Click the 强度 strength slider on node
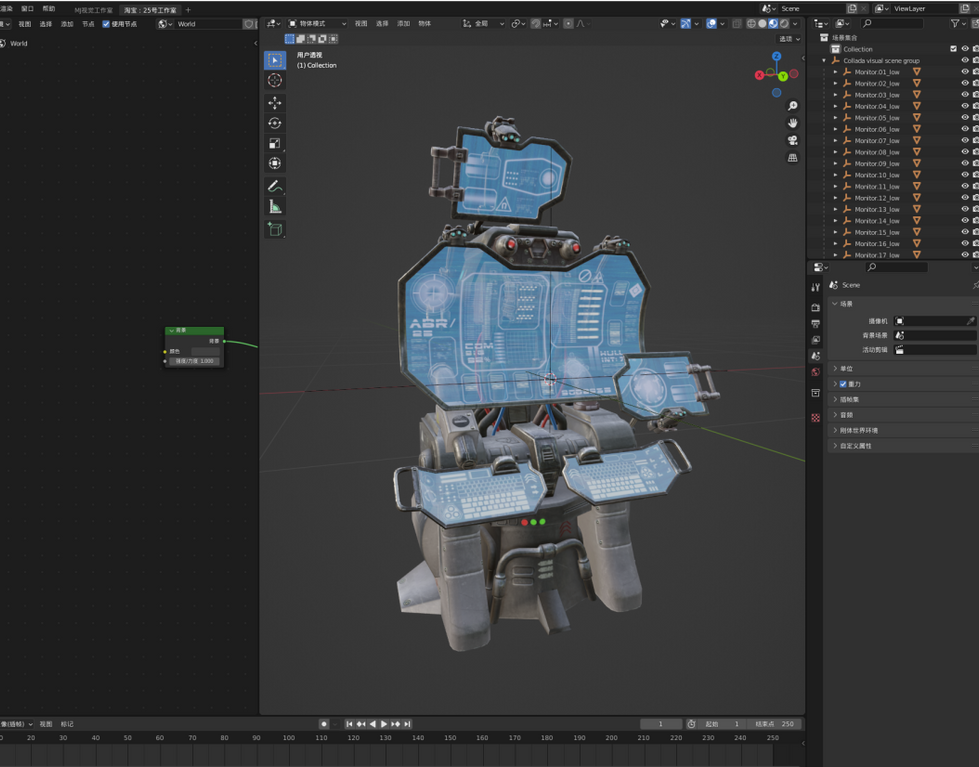 (193, 361)
